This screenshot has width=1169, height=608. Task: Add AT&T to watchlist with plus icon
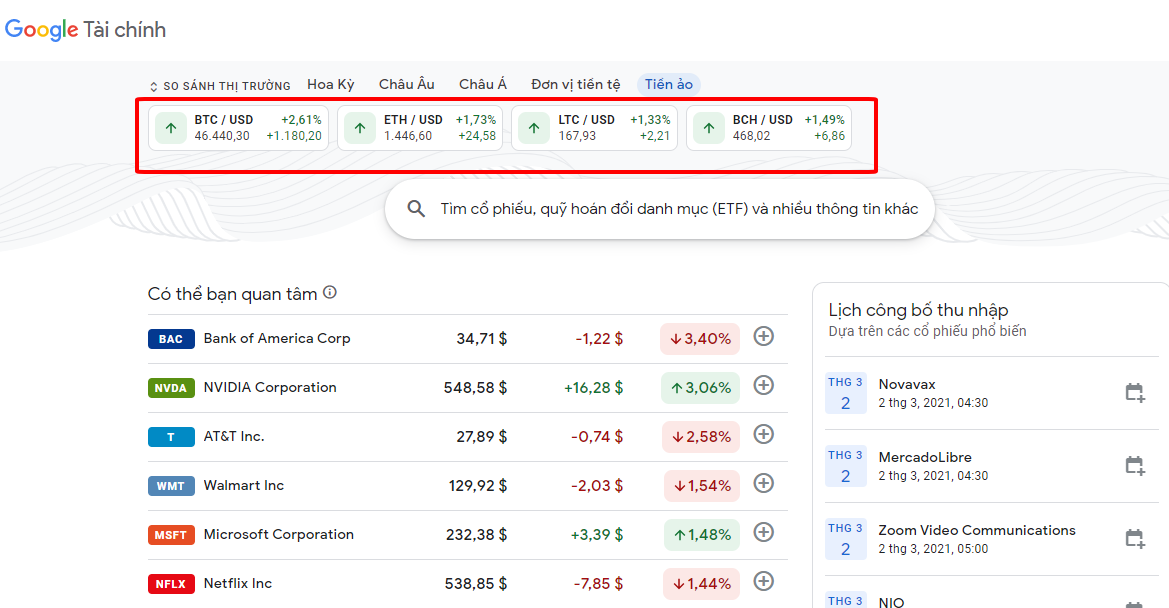(763, 434)
